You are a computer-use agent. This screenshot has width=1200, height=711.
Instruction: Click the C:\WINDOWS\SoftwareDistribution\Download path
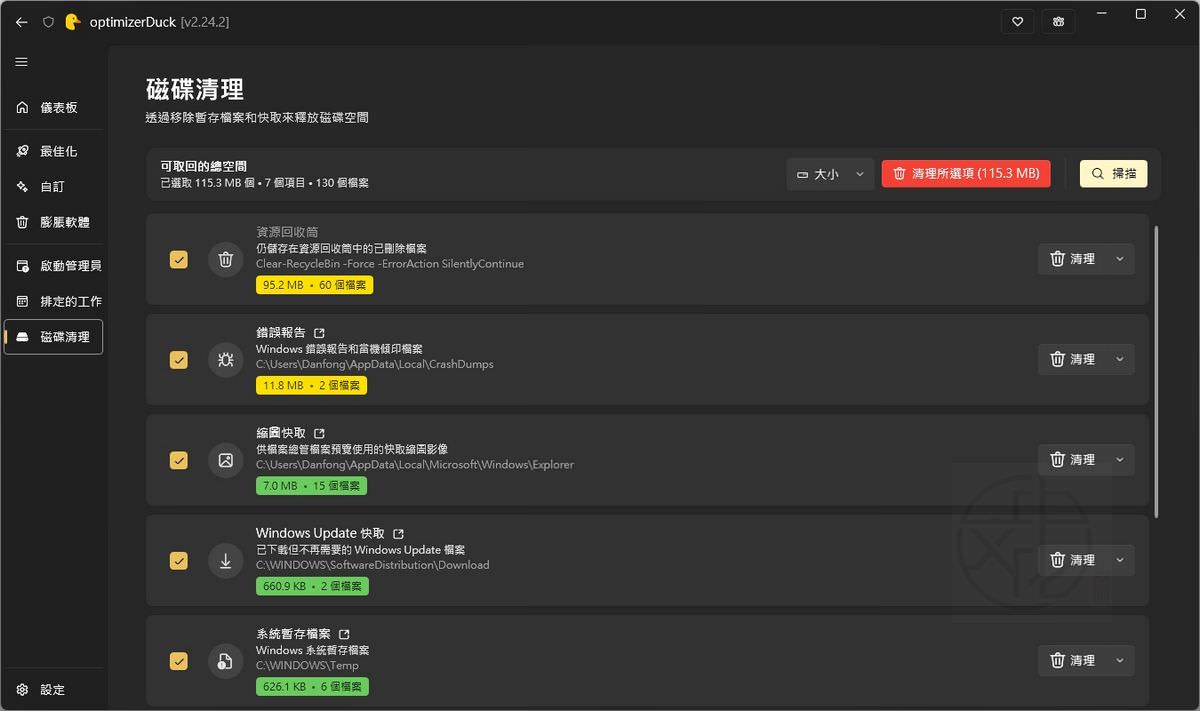pos(373,565)
